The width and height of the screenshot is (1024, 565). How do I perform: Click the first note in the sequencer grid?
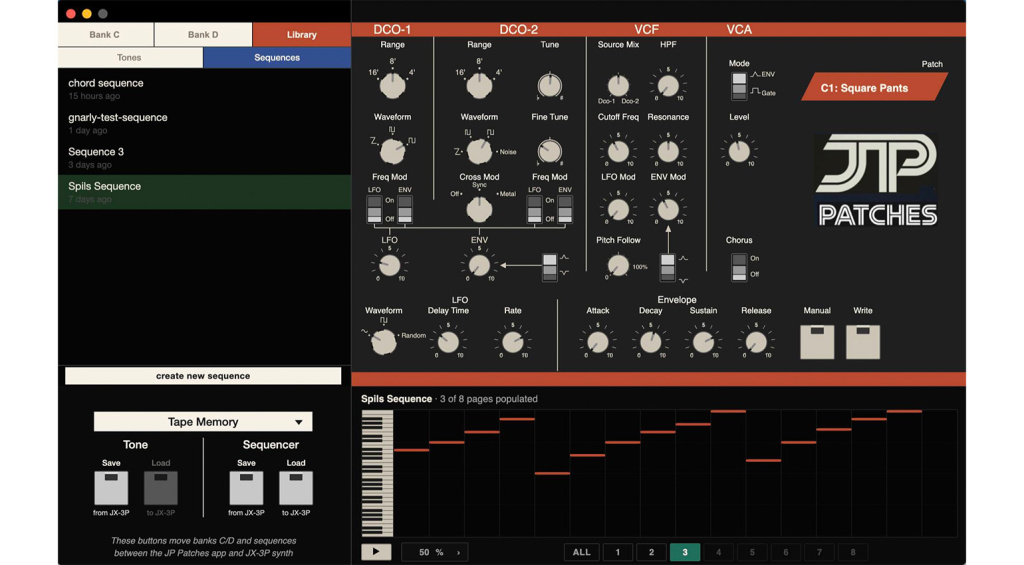[411, 450]
